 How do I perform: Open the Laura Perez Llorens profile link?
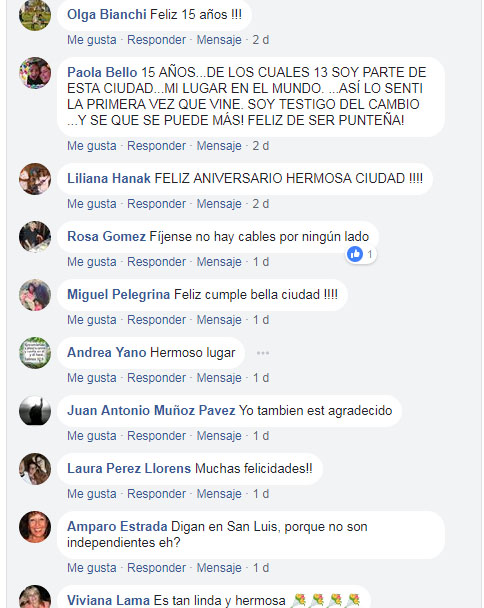point(129,468)
